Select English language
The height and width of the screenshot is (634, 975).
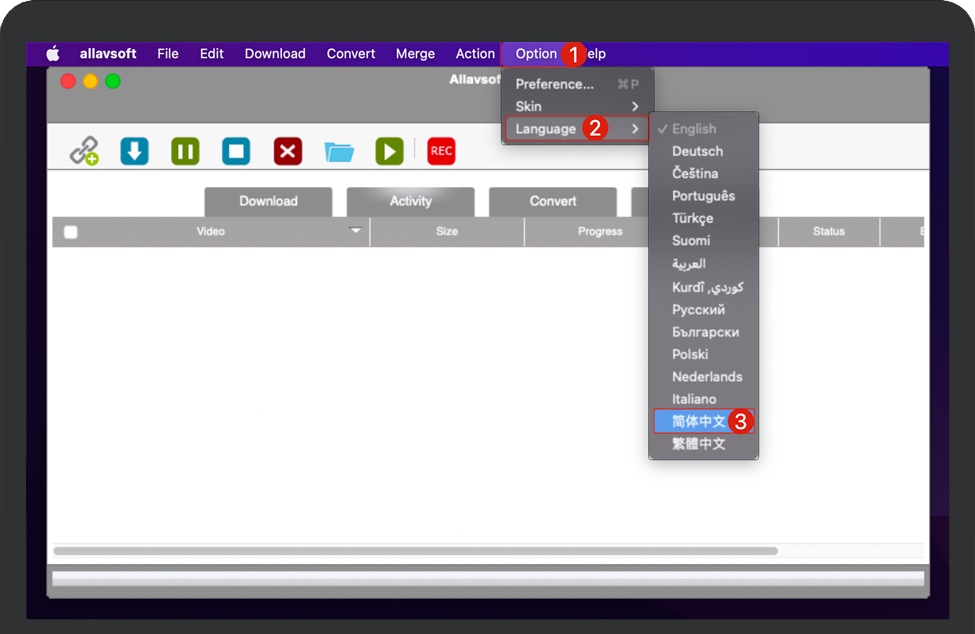[x=703, y=129]
